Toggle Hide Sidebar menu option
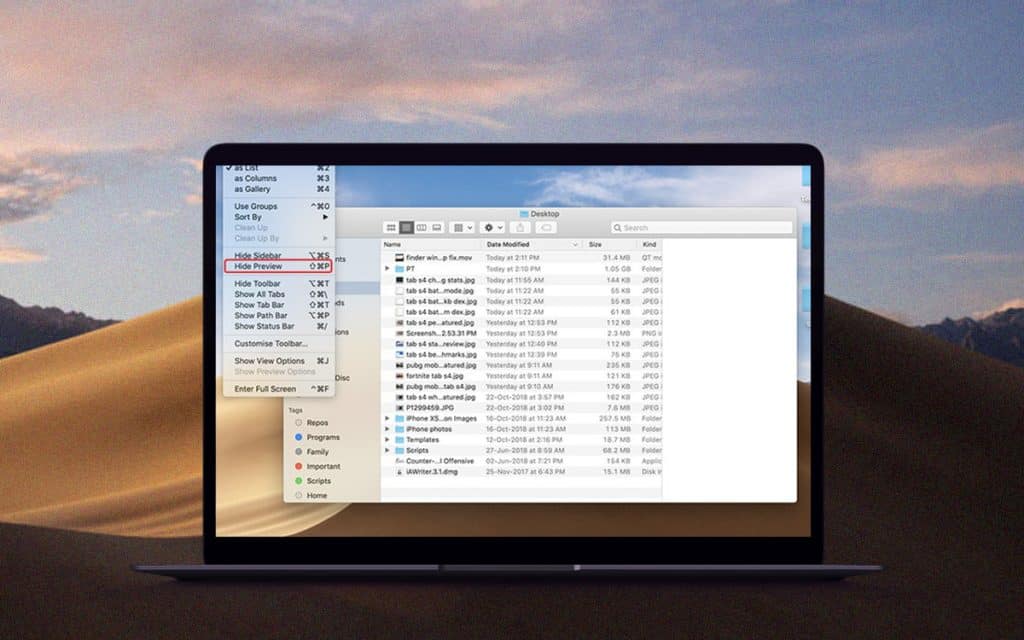The height and width of the screenshot is (640, 1024). tap(258, 256)
